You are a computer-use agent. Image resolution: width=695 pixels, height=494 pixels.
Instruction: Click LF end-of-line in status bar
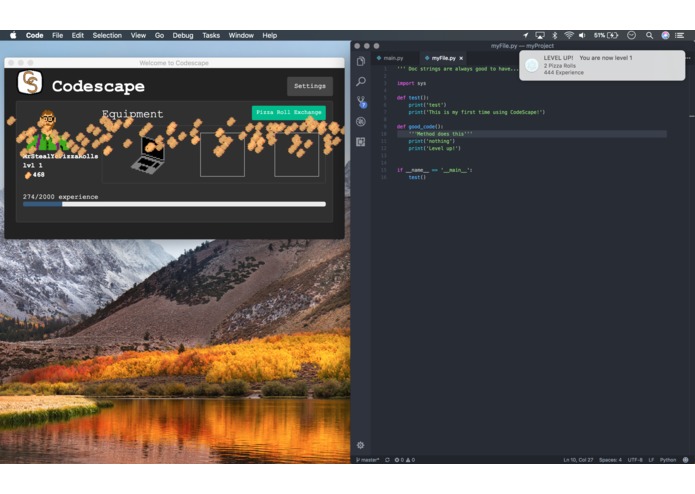point(651,460)
